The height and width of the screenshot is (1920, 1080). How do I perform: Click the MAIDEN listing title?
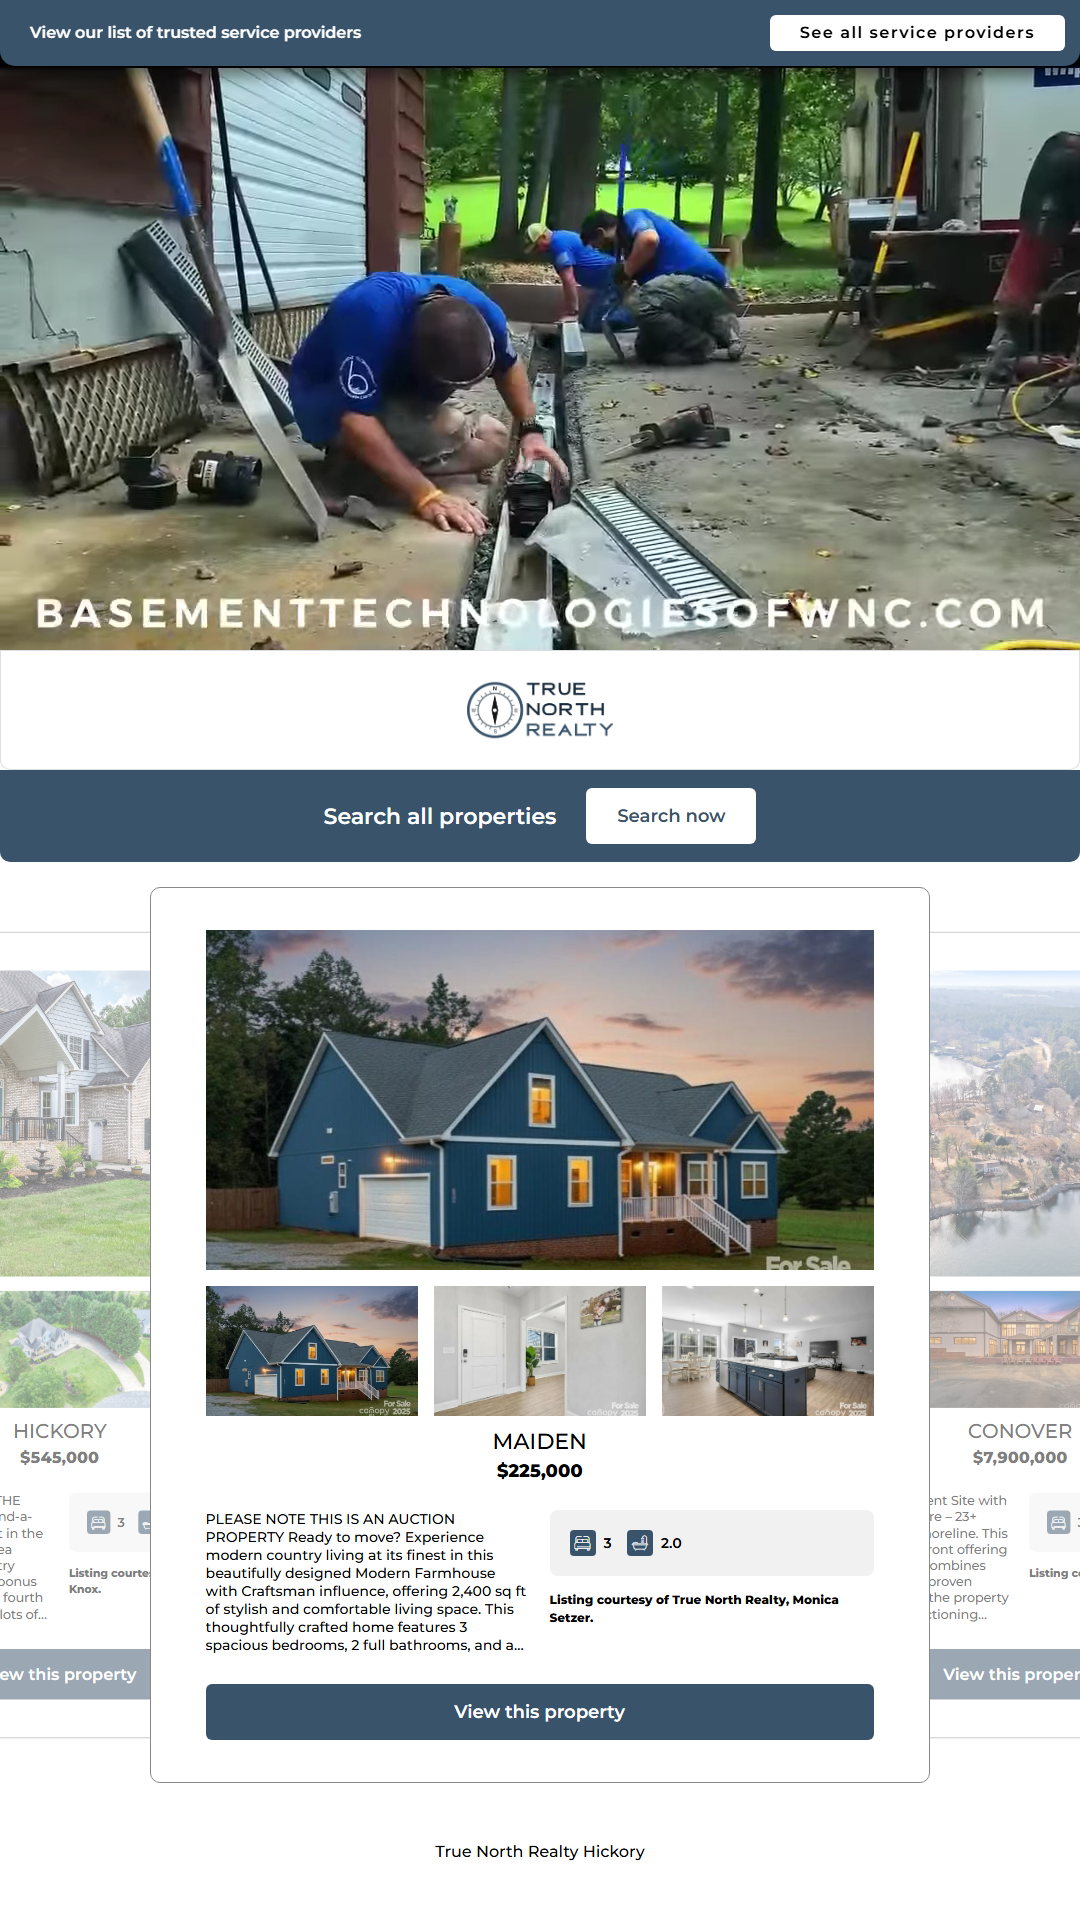[x=540, y=1441]
